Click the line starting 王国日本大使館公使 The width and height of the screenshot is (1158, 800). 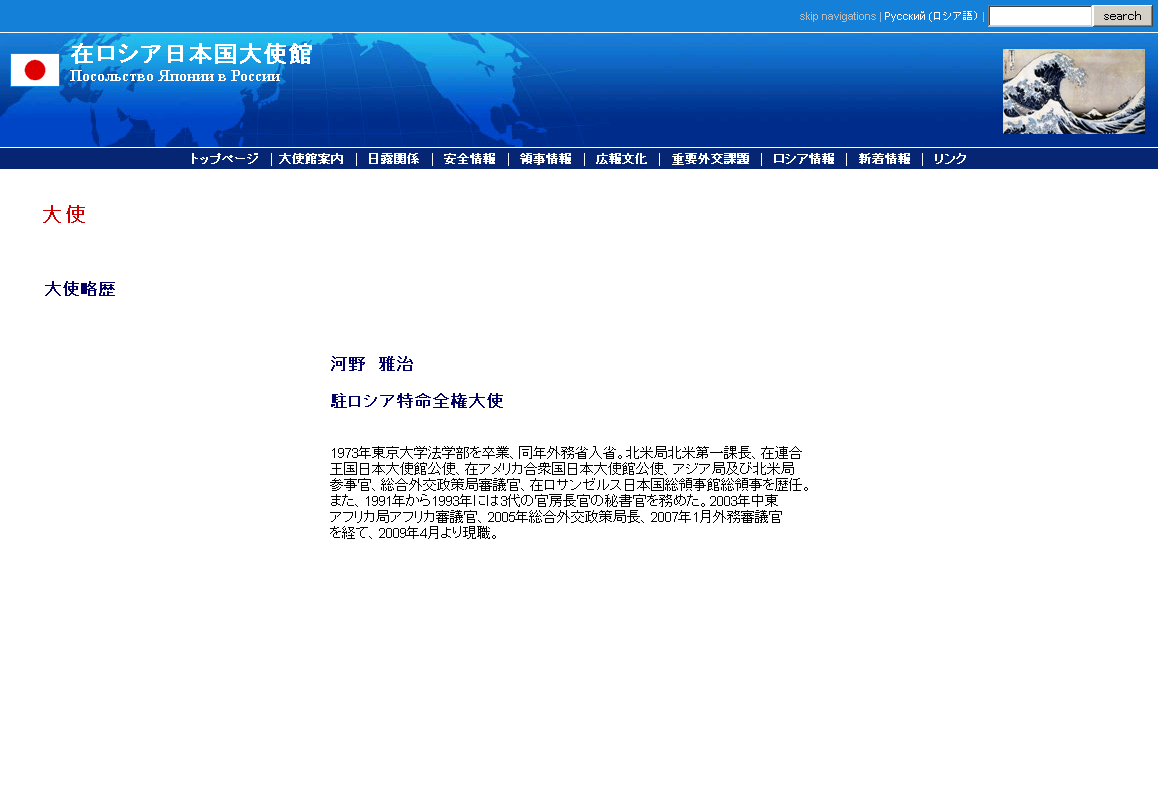tap(562, 469)
